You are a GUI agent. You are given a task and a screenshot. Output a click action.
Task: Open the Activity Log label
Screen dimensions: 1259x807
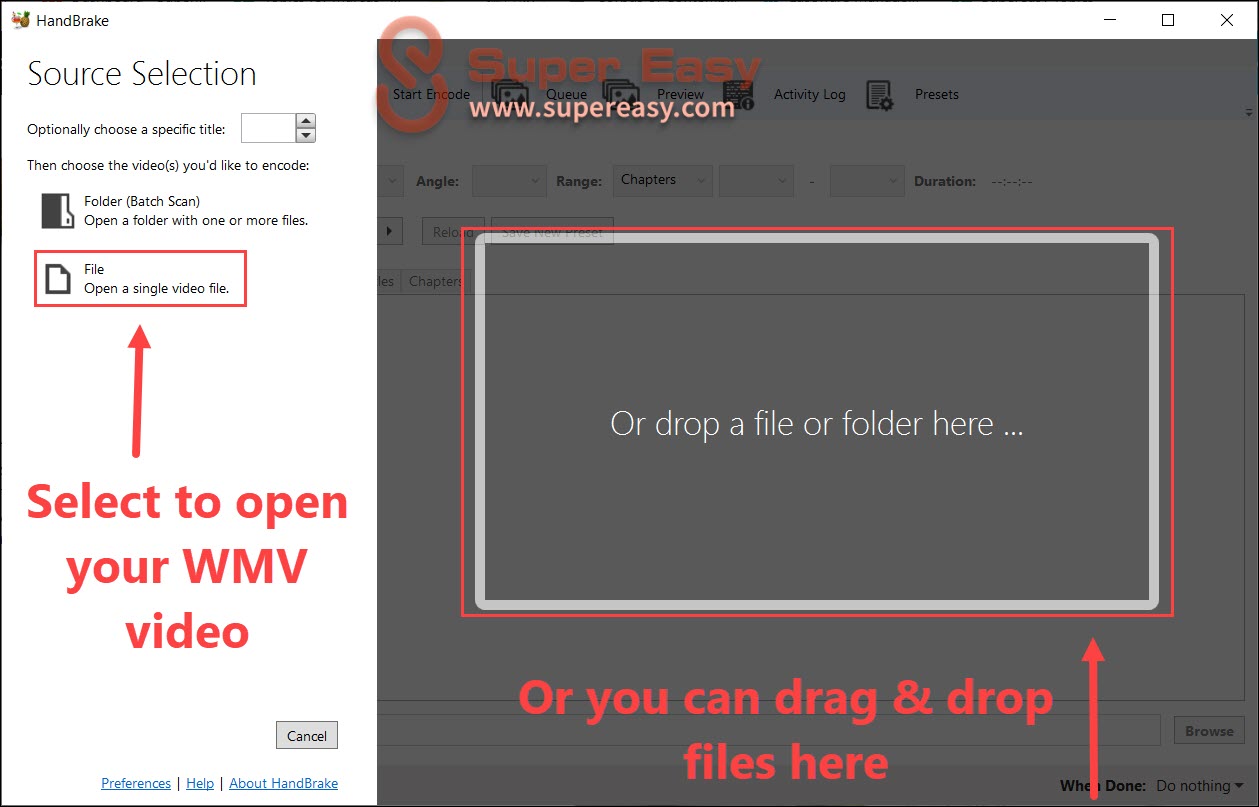pos(809,94)
